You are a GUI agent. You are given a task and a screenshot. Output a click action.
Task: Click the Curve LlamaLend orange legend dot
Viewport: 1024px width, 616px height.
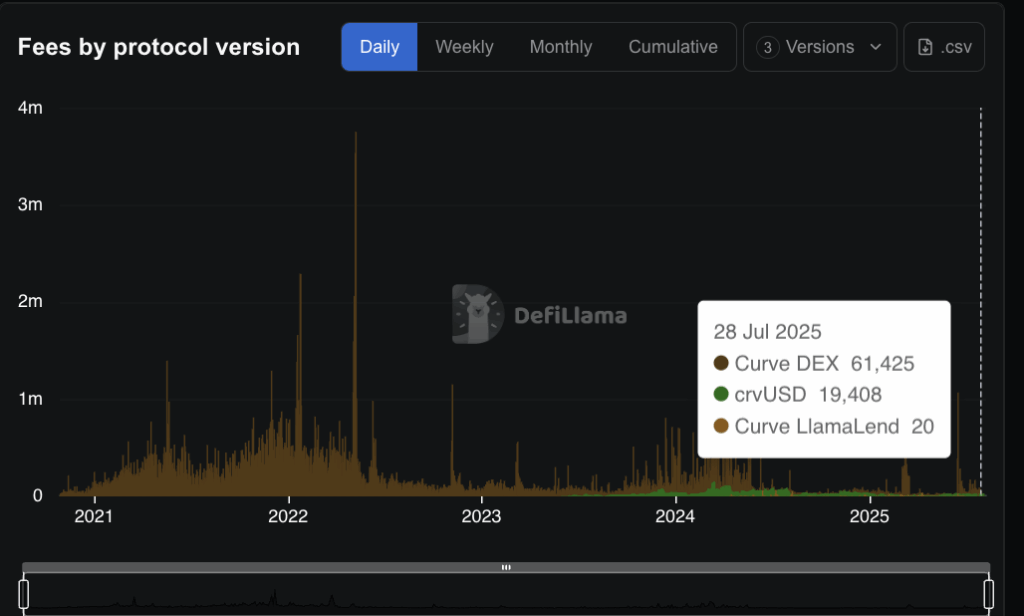(x=721, y=426)
